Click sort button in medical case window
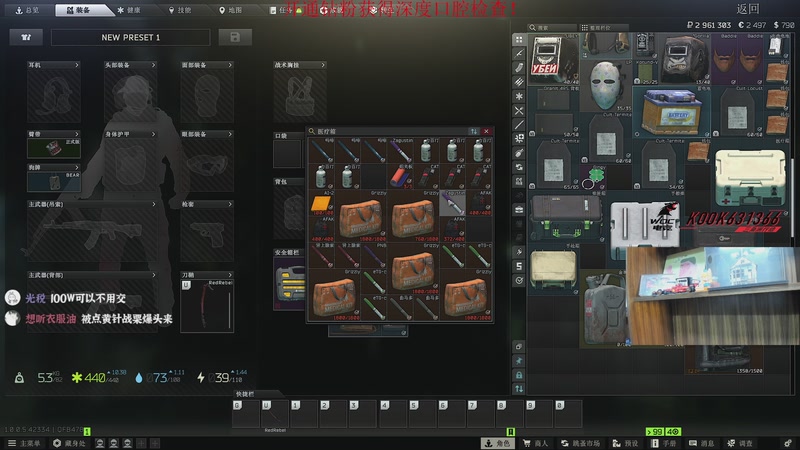The width and height of the screenshot is (800, 450). point(474,132)
